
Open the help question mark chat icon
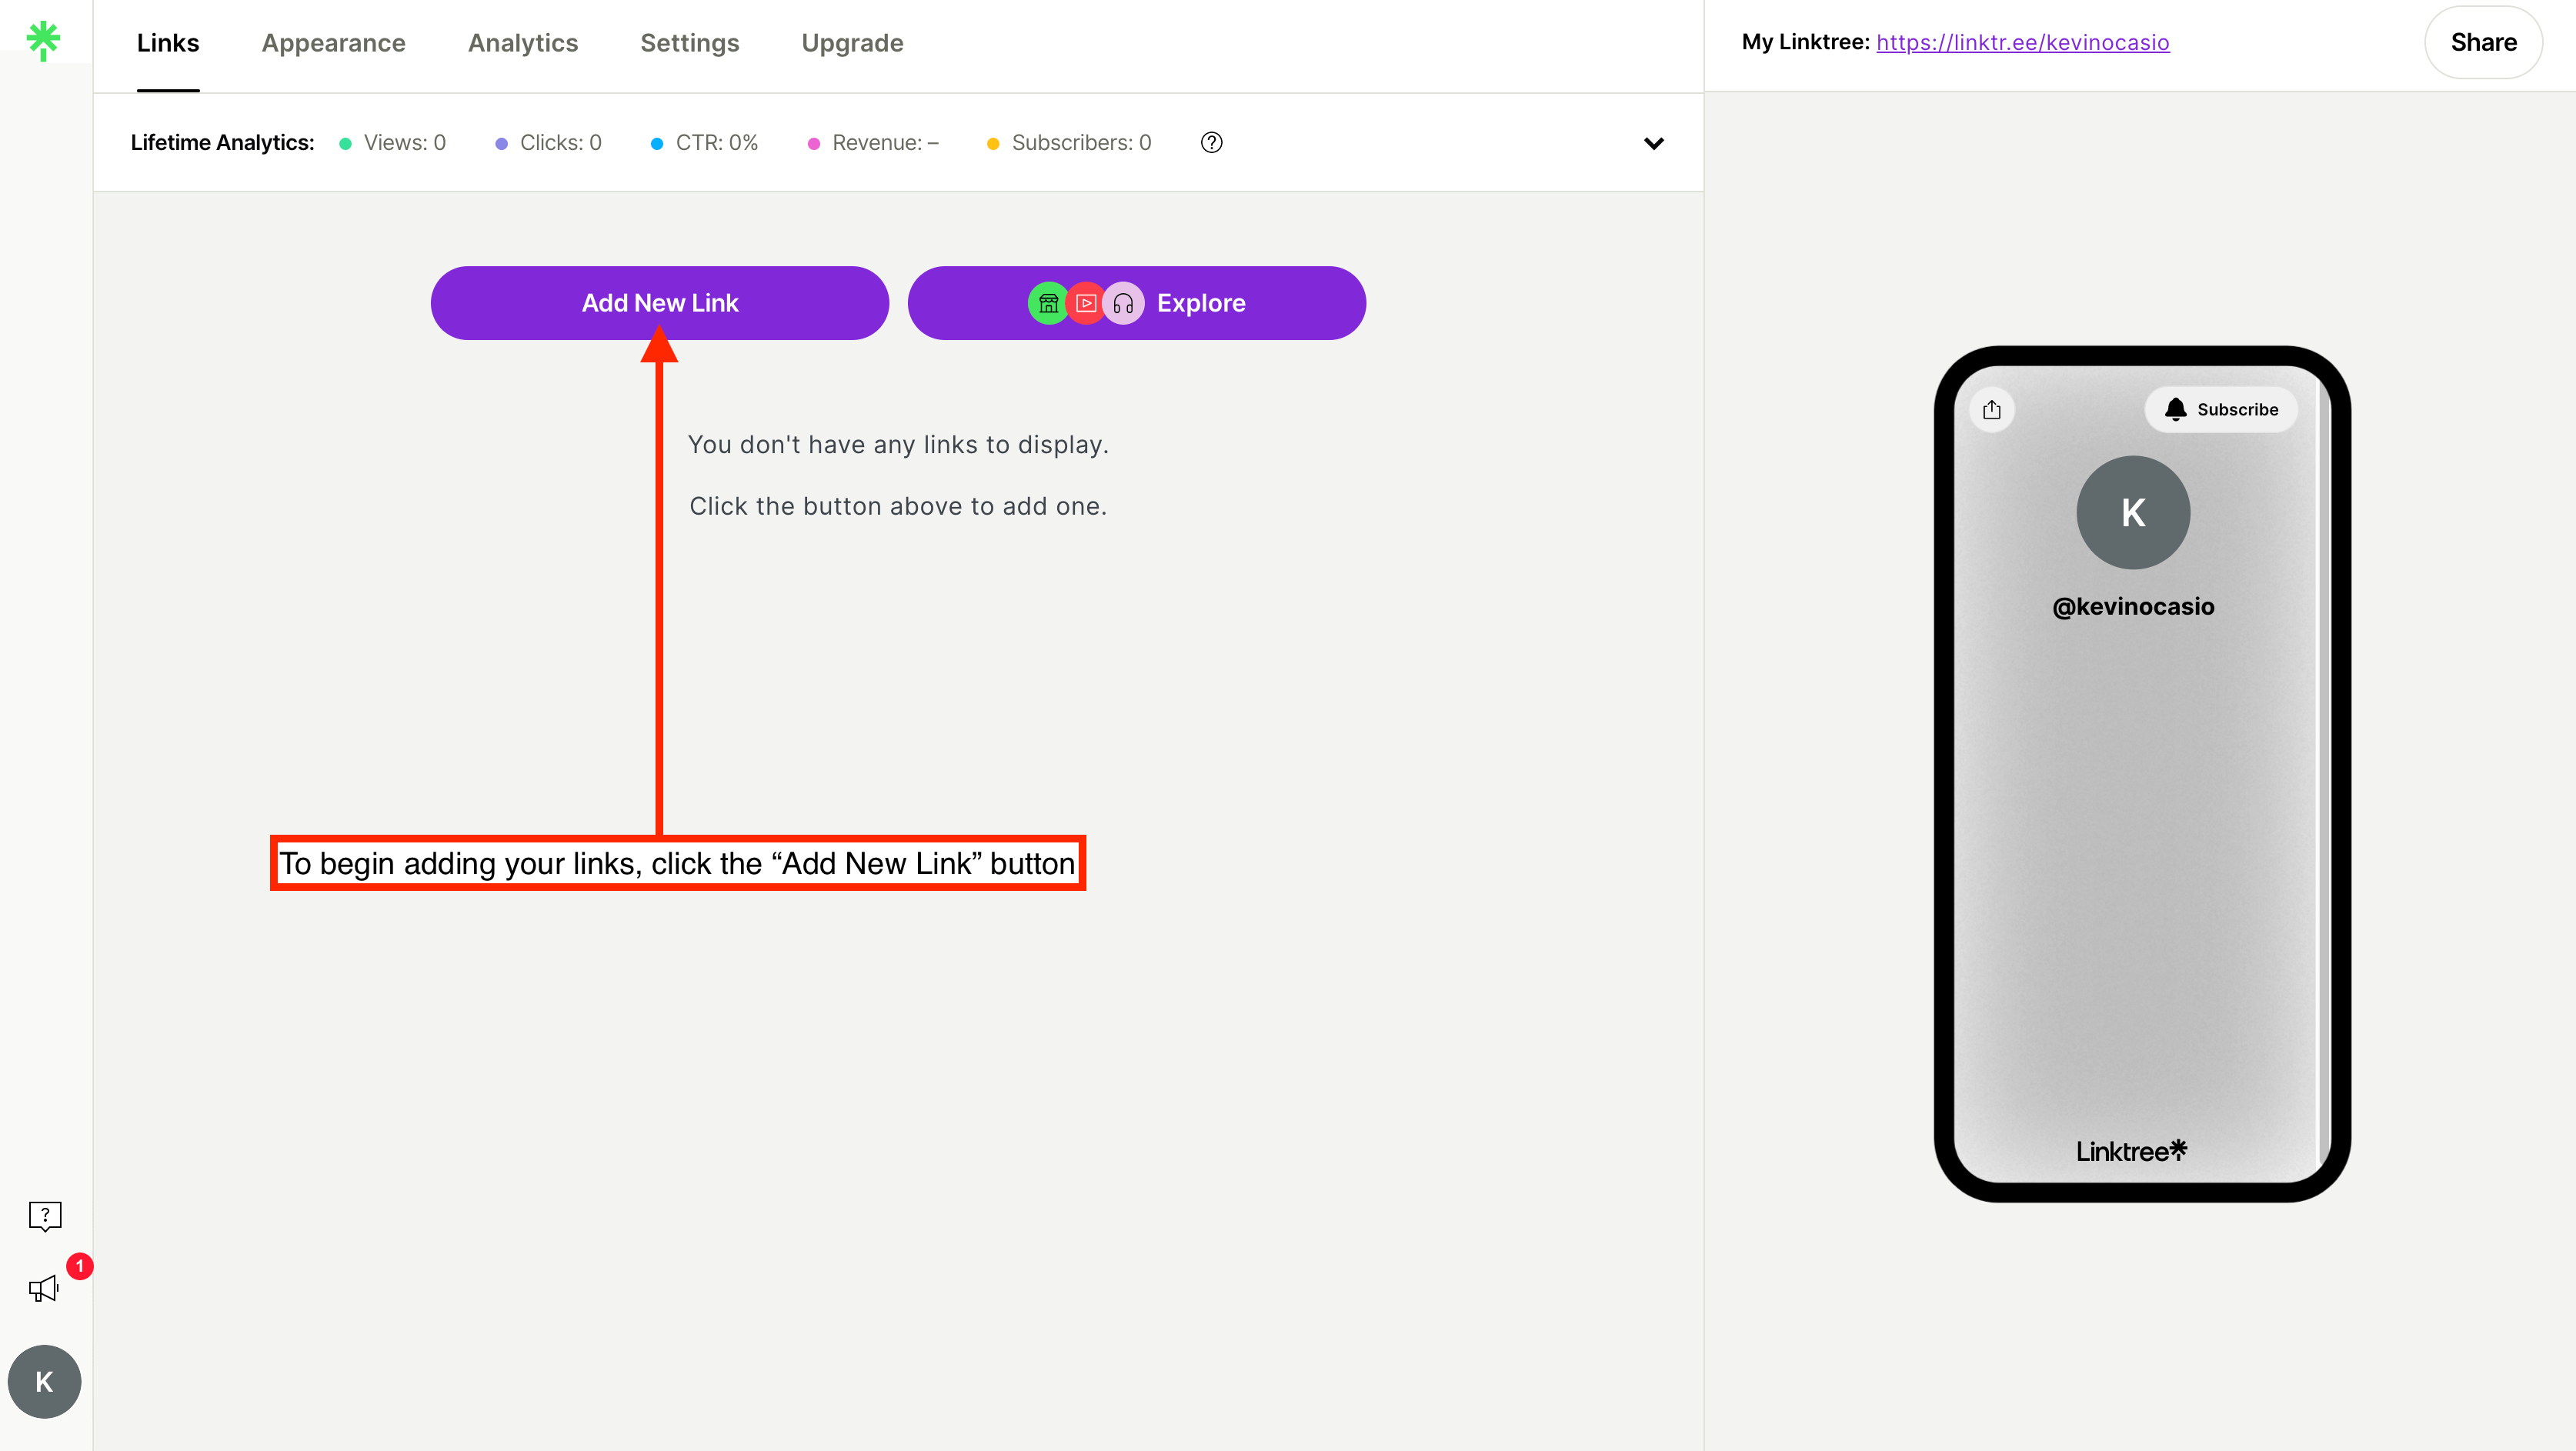[x=45, y=1215]
